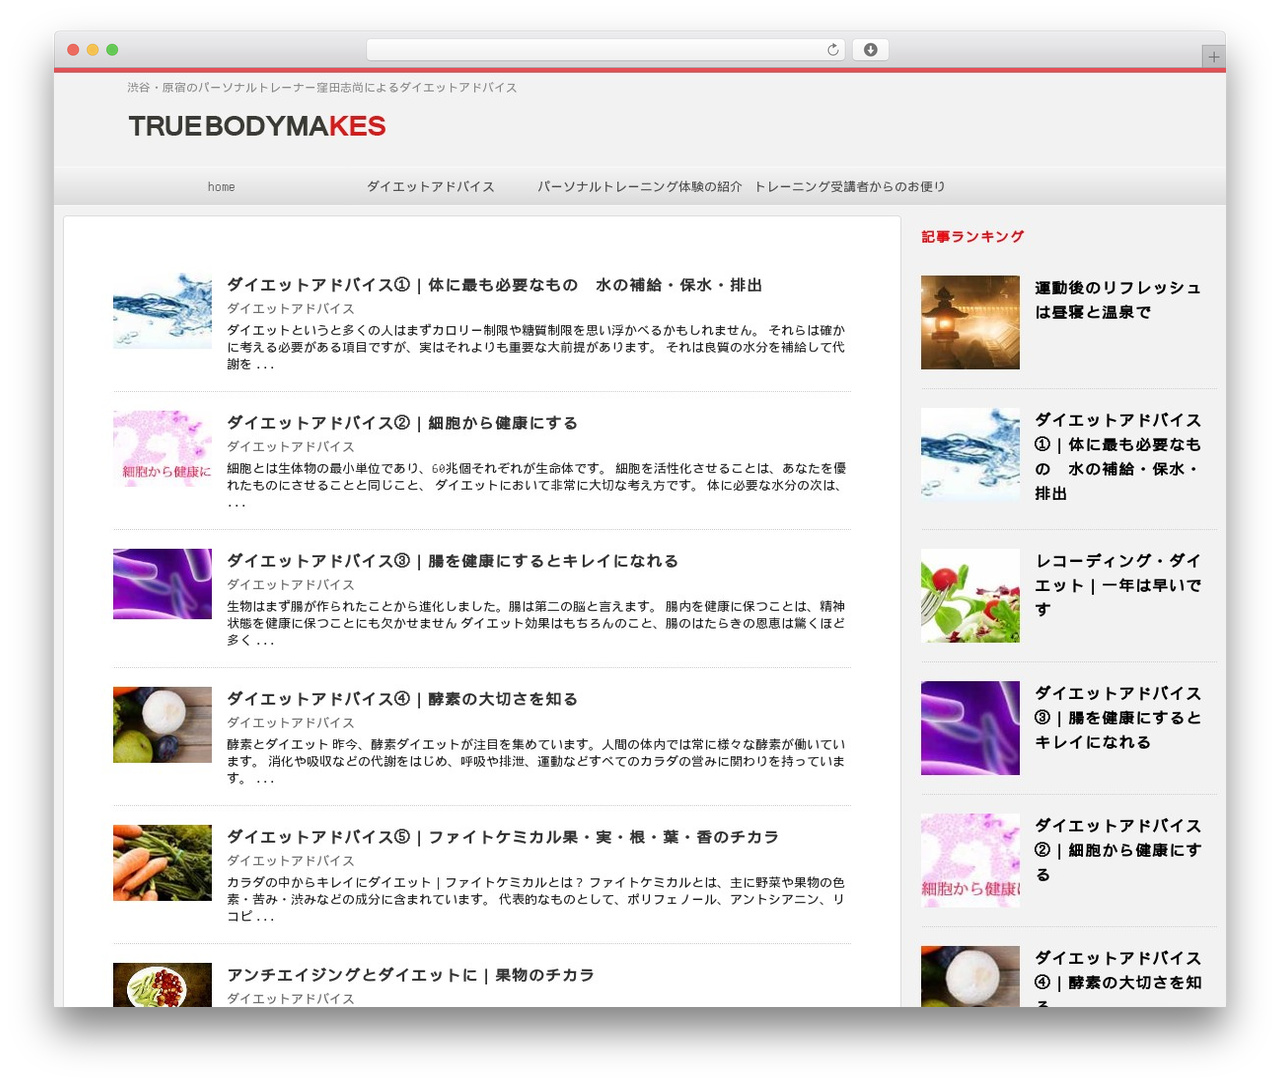Open article ダイエットアドバイス① 水の補給・保水・排出
1280x1084 pixels.
coord(494,285)
